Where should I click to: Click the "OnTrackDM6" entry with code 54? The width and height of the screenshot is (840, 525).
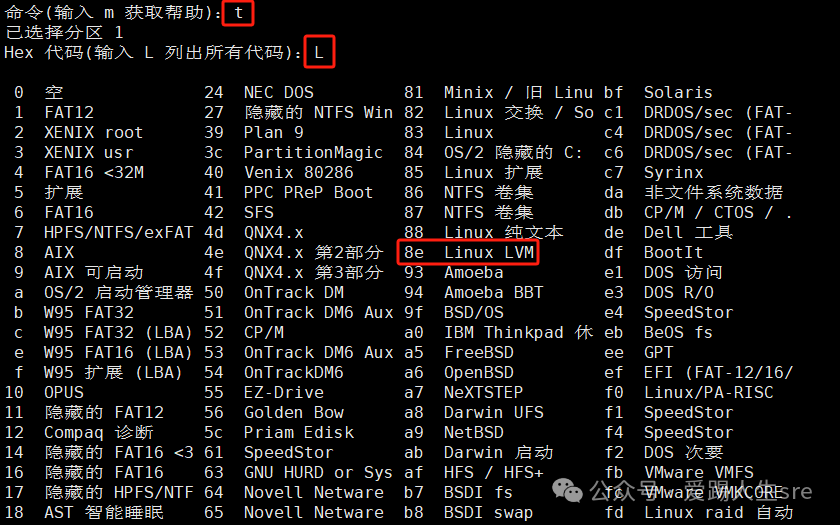(x=294, y=372)
